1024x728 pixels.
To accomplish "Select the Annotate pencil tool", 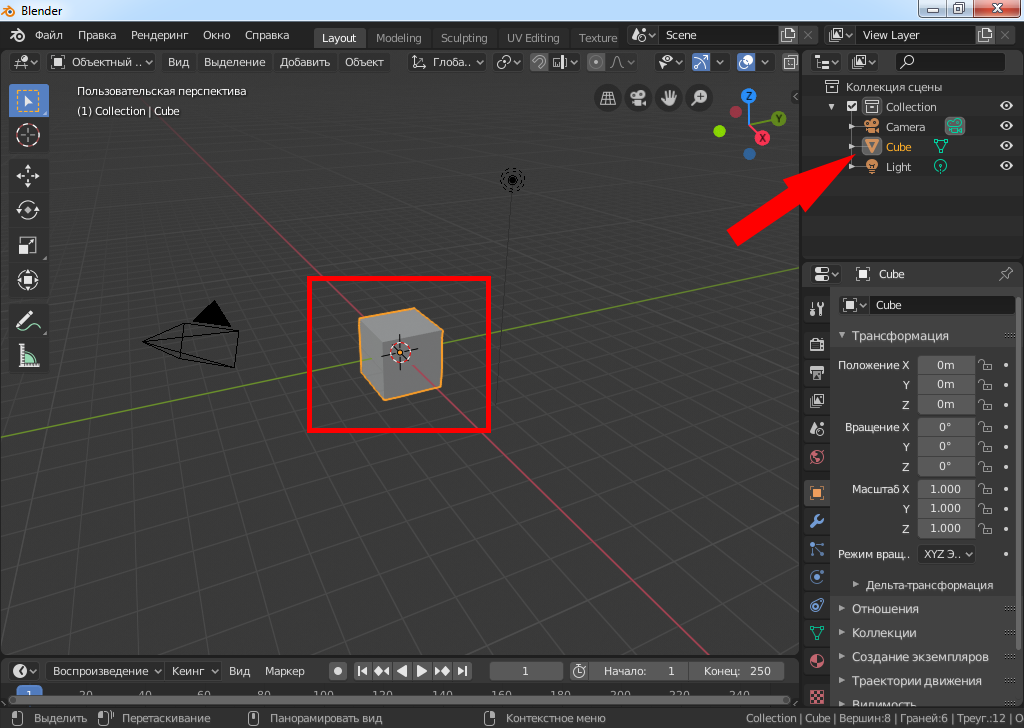I will click(x=28, y=322).
